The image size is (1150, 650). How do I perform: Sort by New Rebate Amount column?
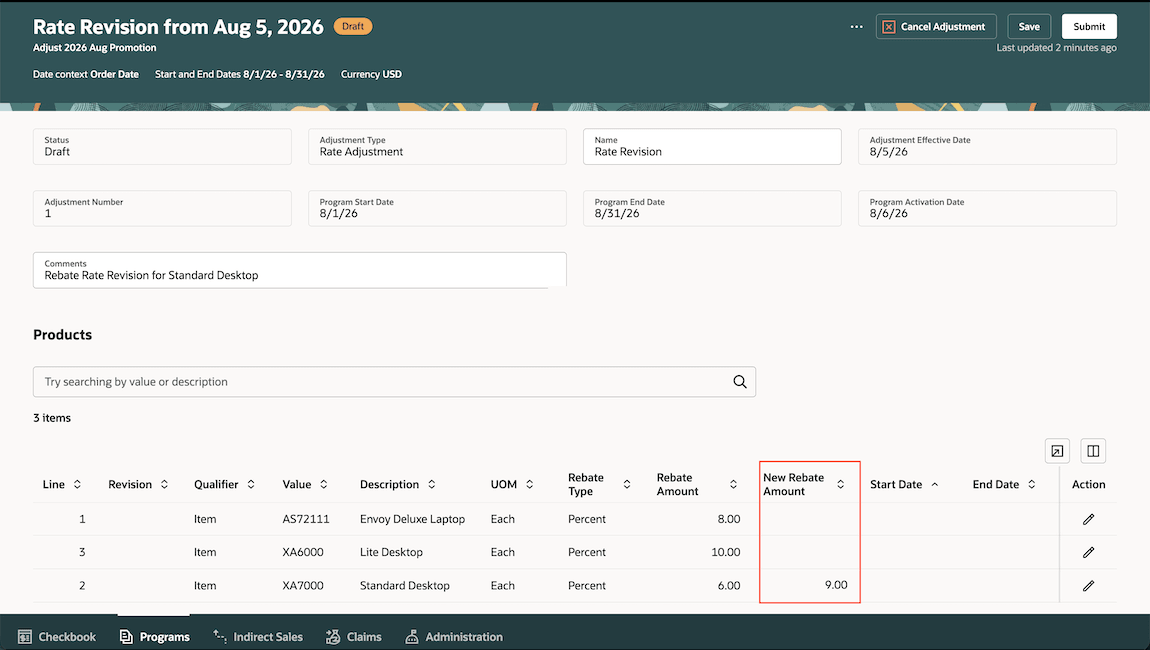840,484
